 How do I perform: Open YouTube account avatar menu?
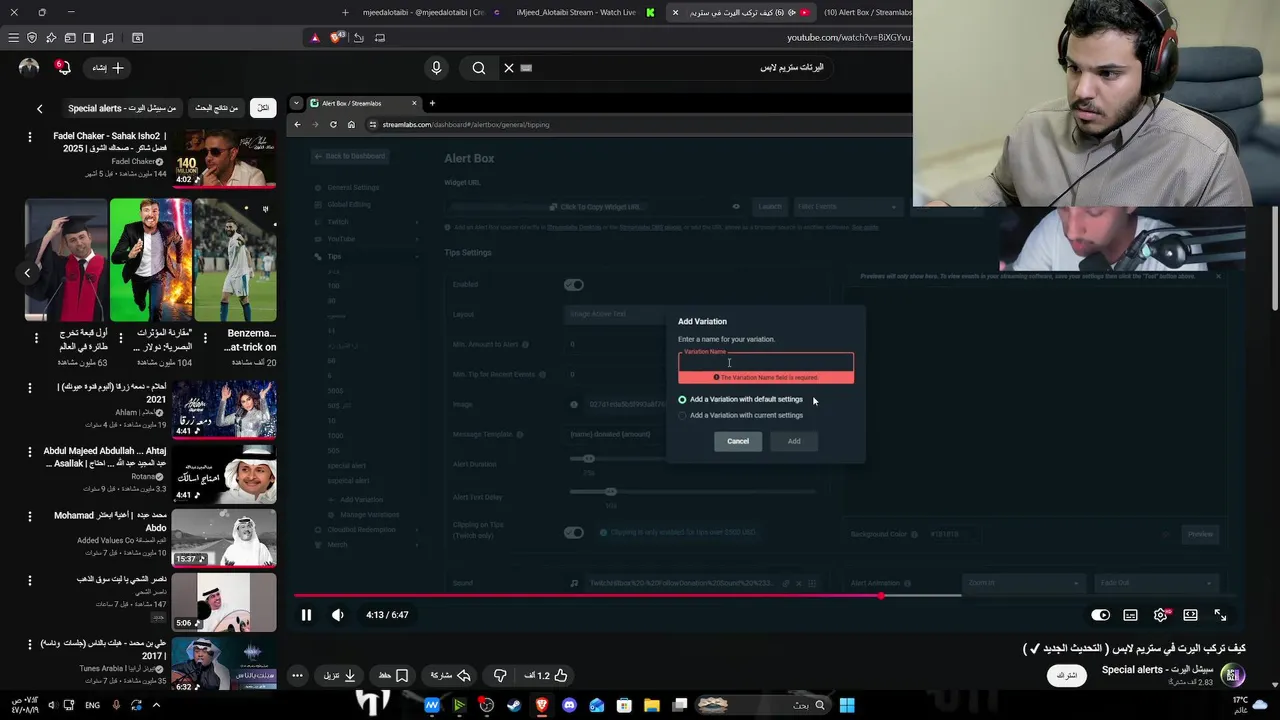[x=29, y=67]
